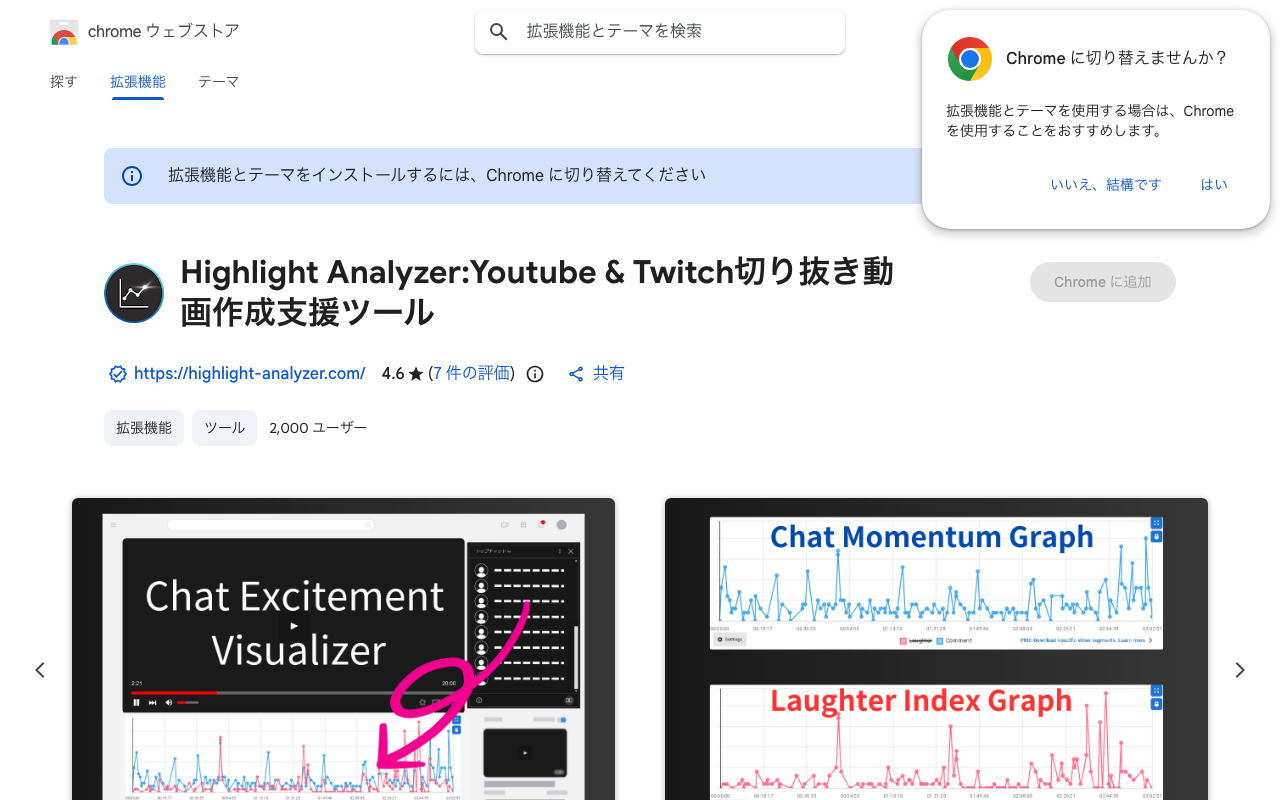1280x800 pixels.
Task: Select the 拡張機能 tab
Action: tap(138, 82)
